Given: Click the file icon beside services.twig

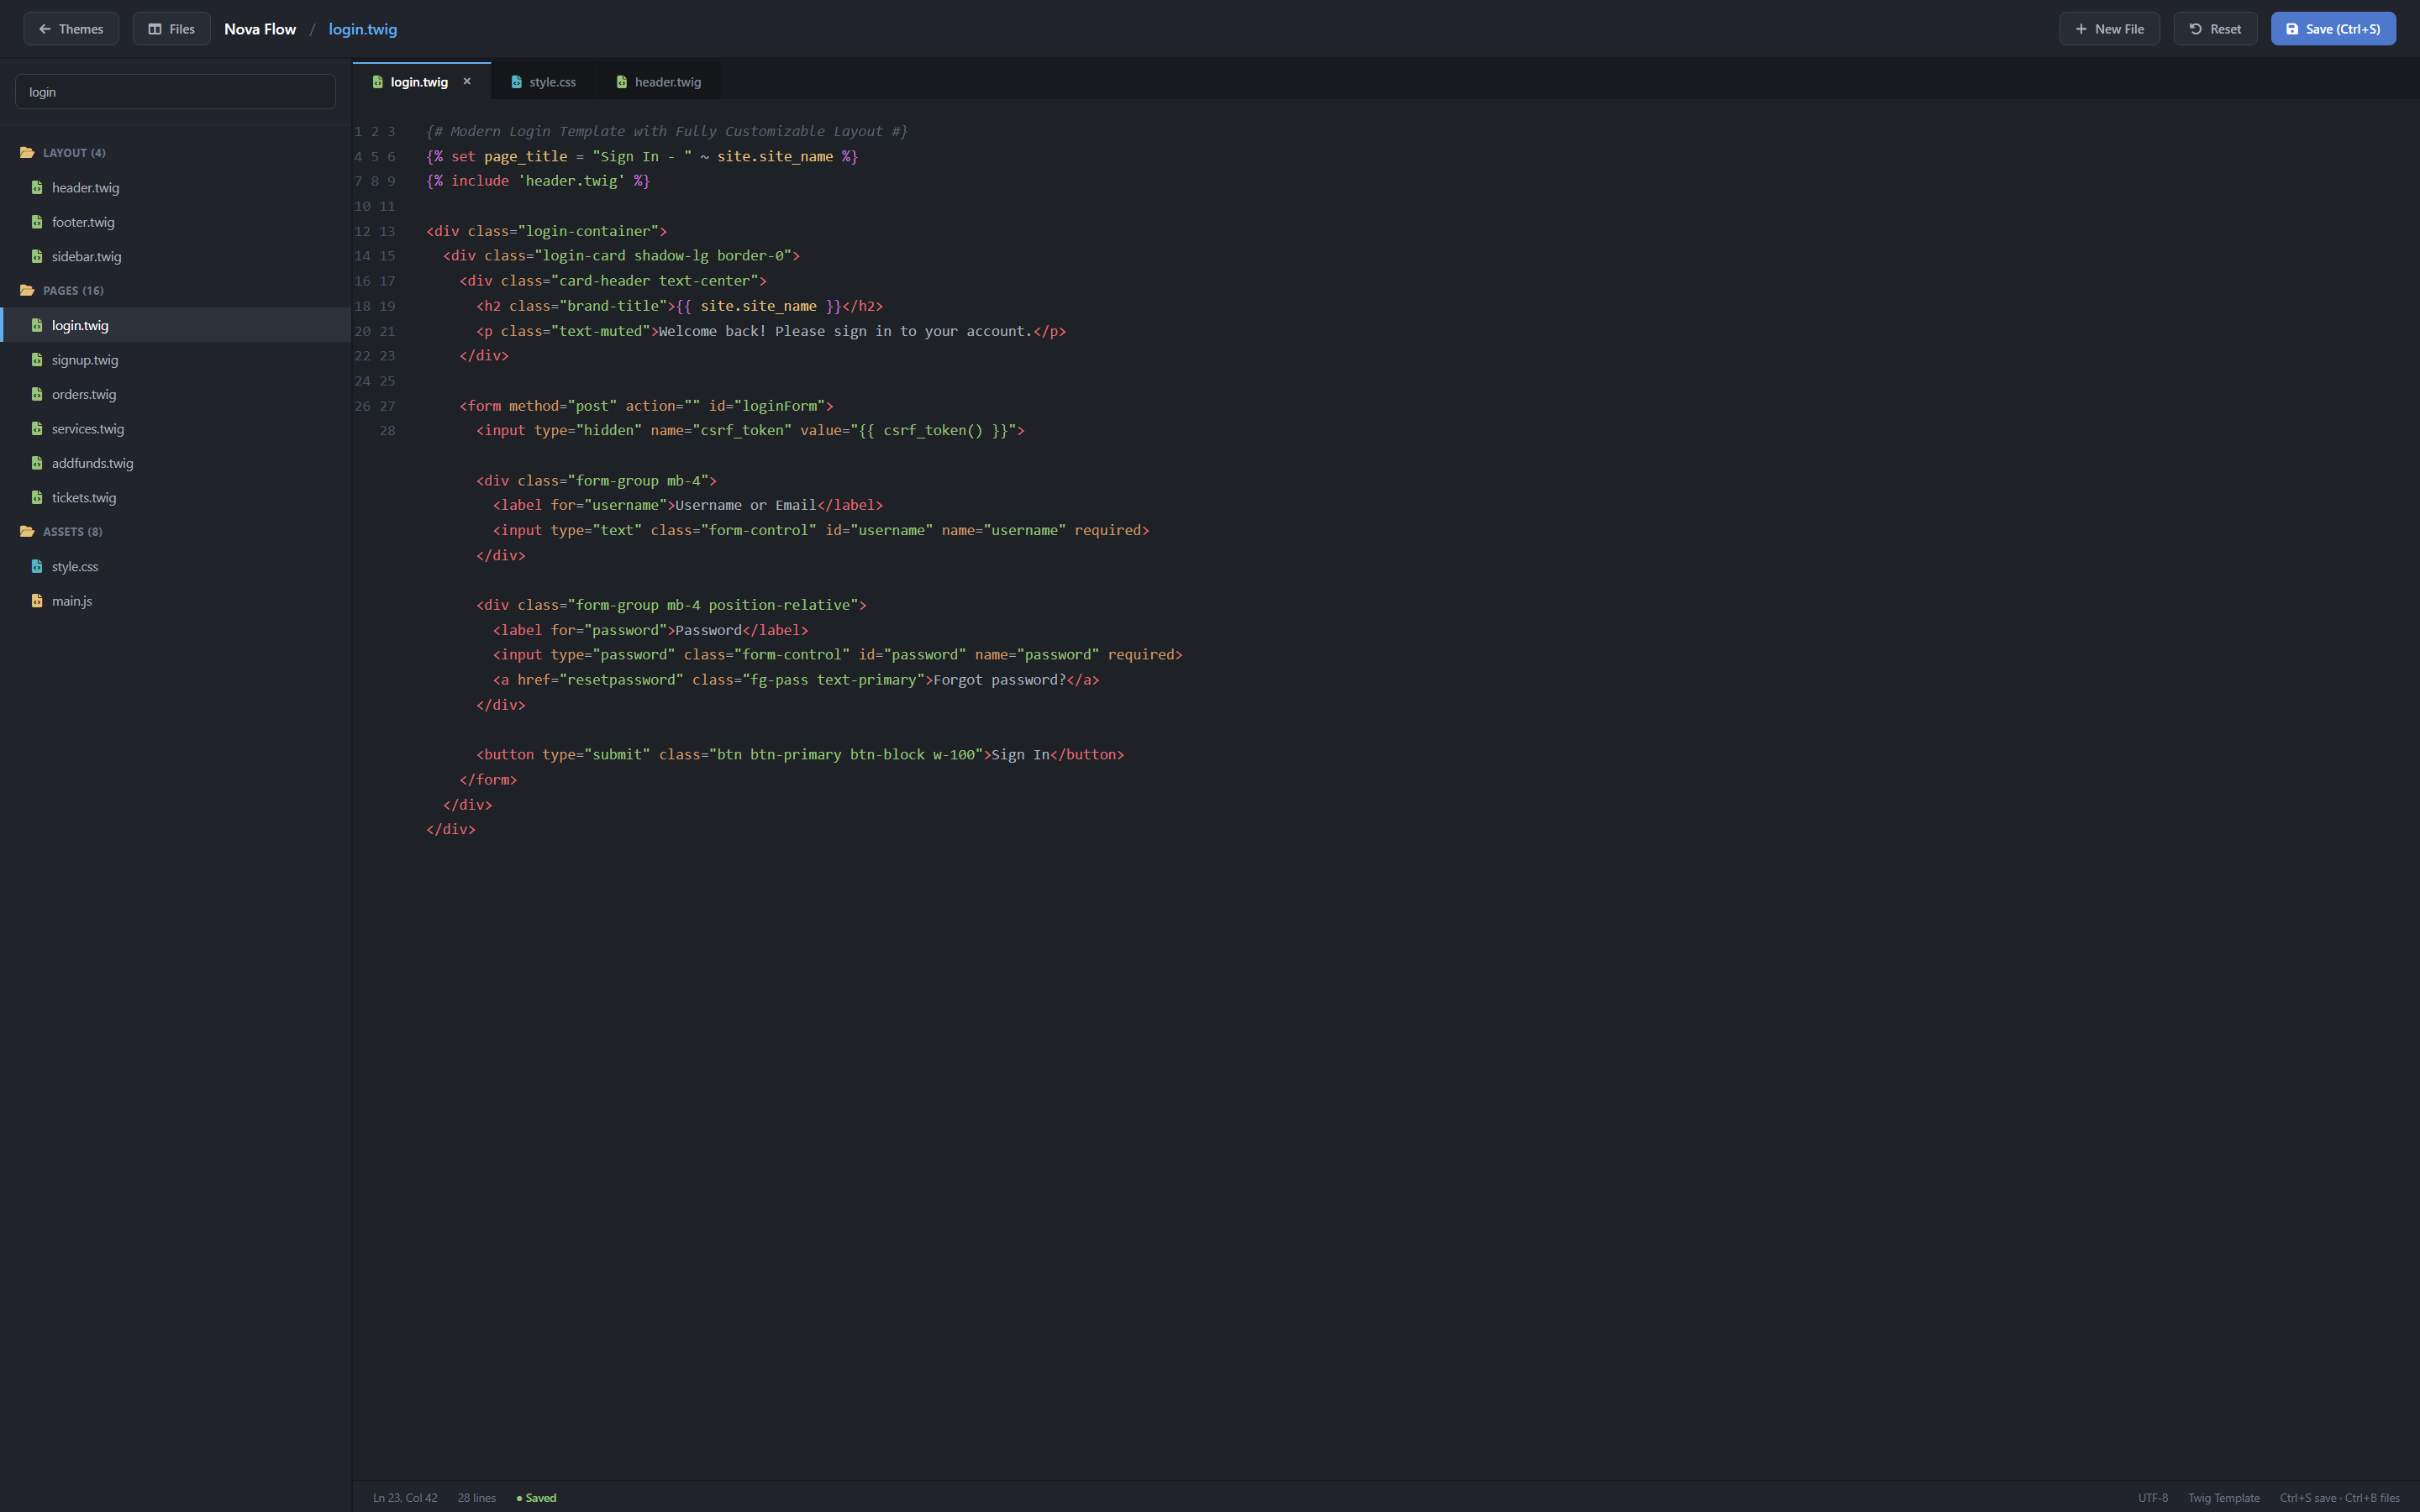Looking at the screenshot, I should 37,429.
